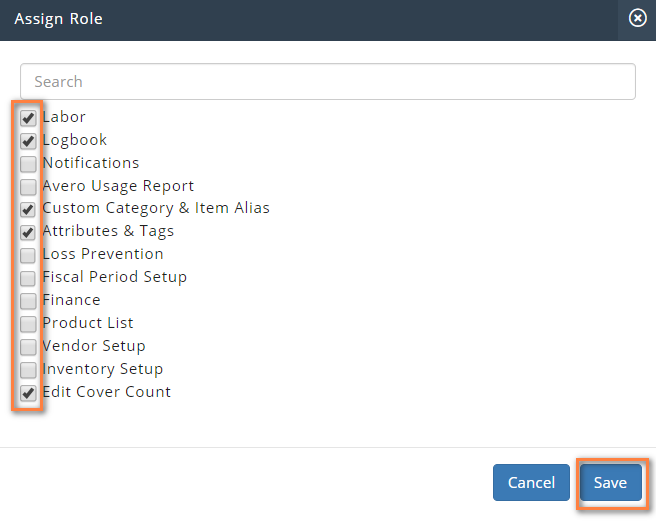
Task: Check the Product List checkbox
Action: pos(28,324)
